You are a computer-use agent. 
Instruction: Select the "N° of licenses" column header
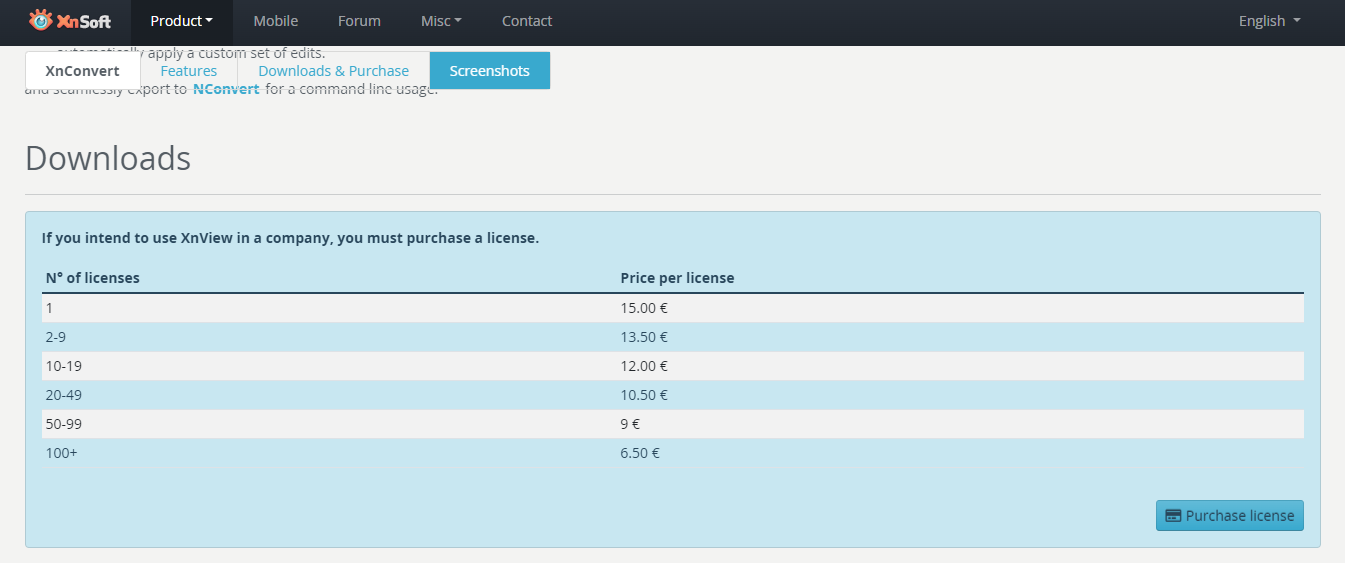[x=93, y=278]
